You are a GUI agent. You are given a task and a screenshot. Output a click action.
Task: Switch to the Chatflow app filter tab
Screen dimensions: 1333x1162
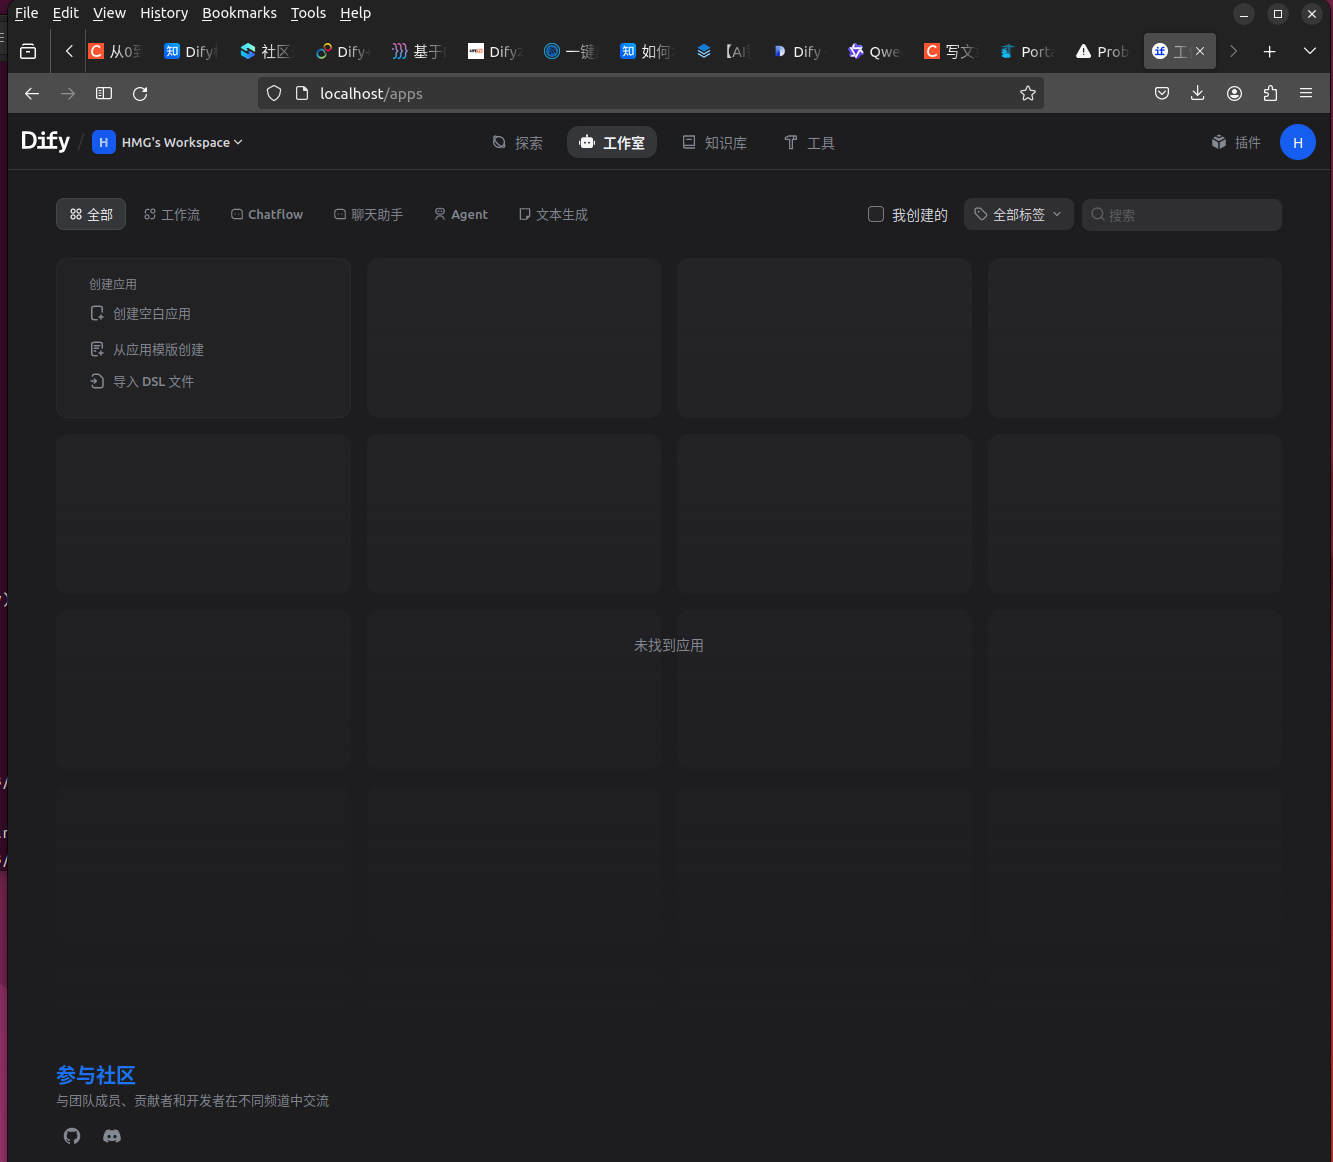tap(266, 213)
